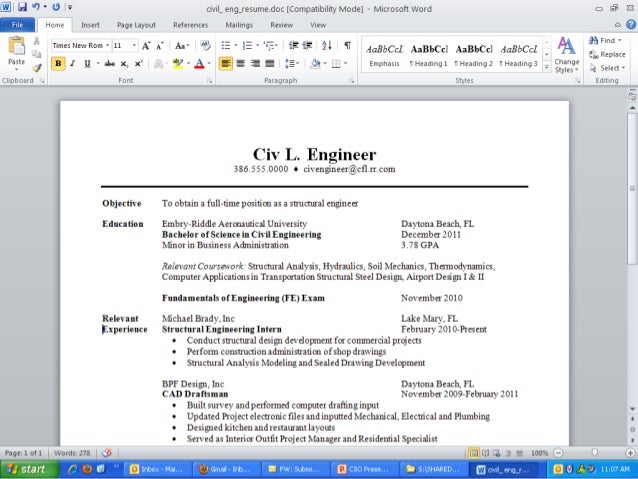Sort the selected text alphabetically
The image size is (638, 479).
(x=327, y=45)
